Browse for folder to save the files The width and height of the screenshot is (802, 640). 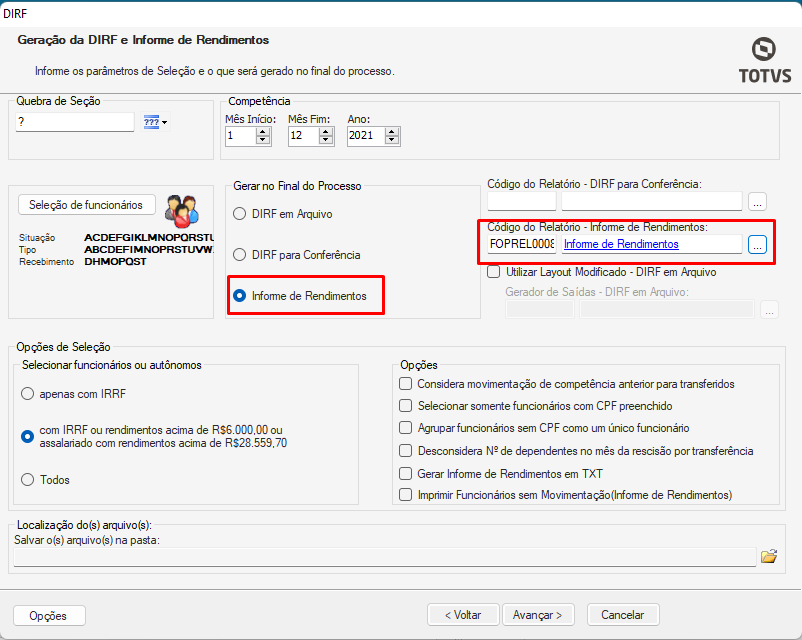click(x=769, y=556)
